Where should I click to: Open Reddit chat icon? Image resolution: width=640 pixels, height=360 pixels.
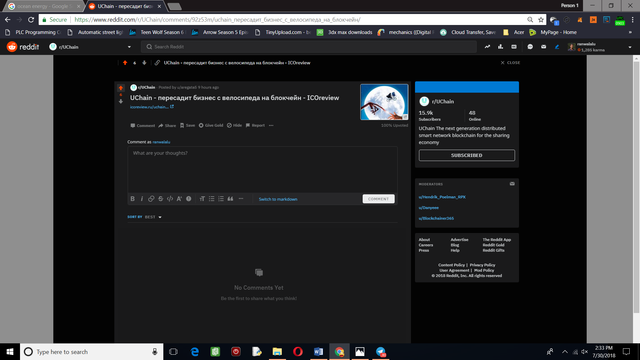(530, 47)
